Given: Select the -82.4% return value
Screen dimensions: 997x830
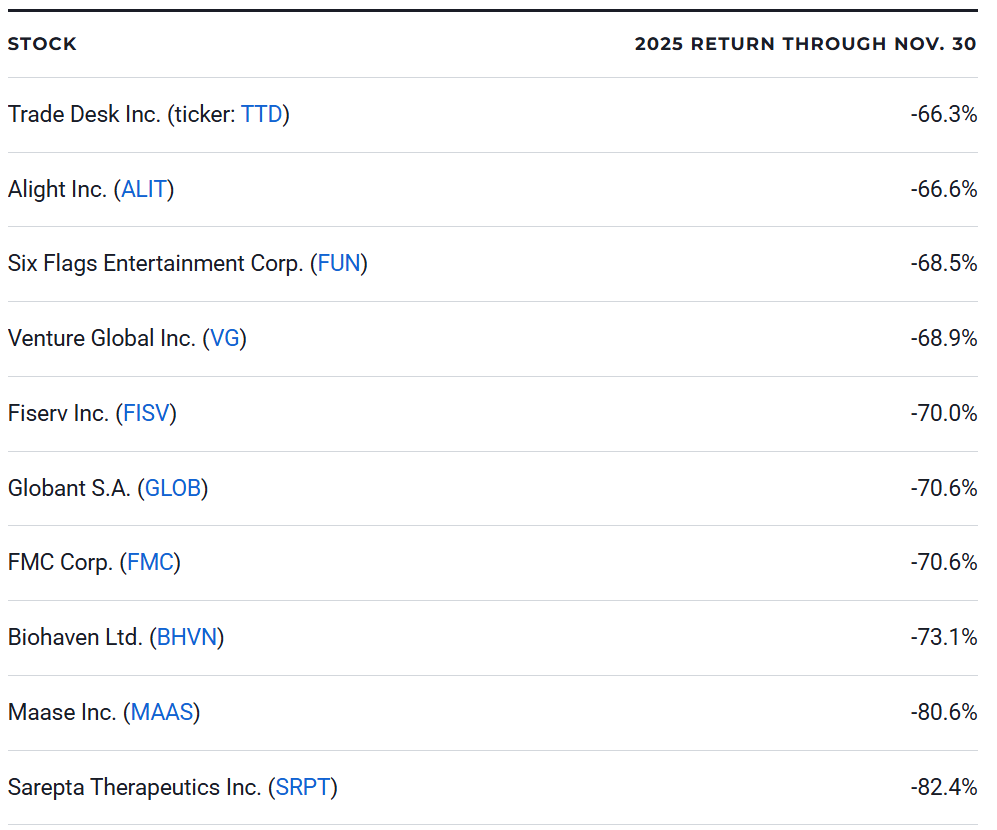Looking at the screenshot, I should [944, 787].
